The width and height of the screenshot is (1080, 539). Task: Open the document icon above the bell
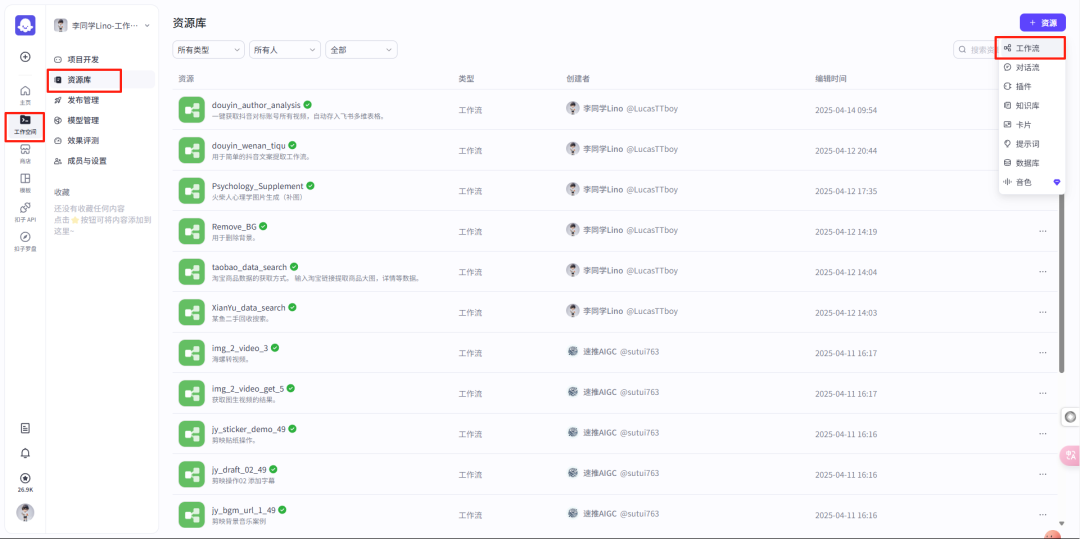click(x=25, y=427)
